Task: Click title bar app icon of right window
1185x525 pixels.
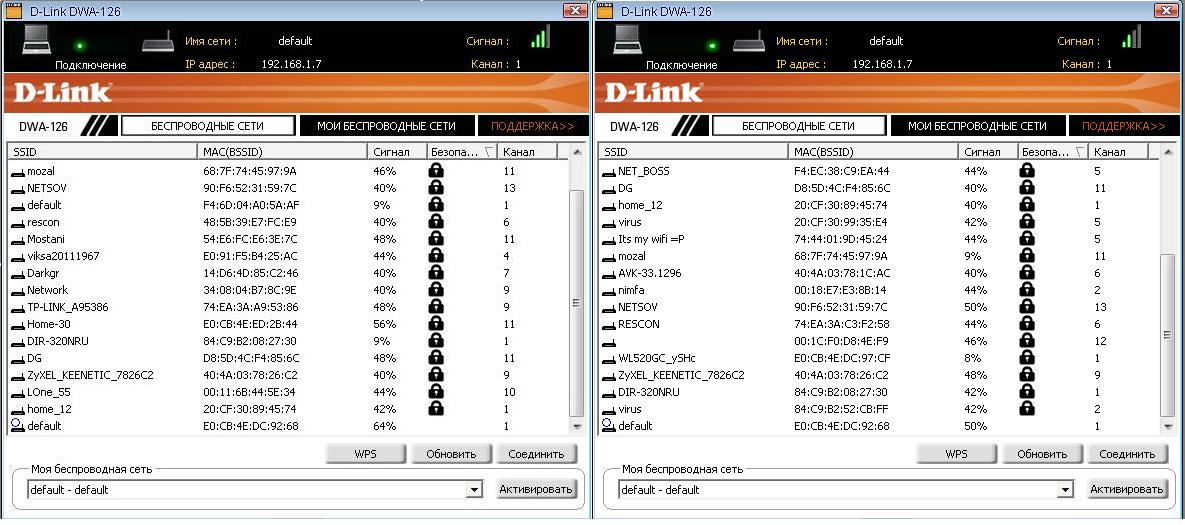Action: point(605,11)
